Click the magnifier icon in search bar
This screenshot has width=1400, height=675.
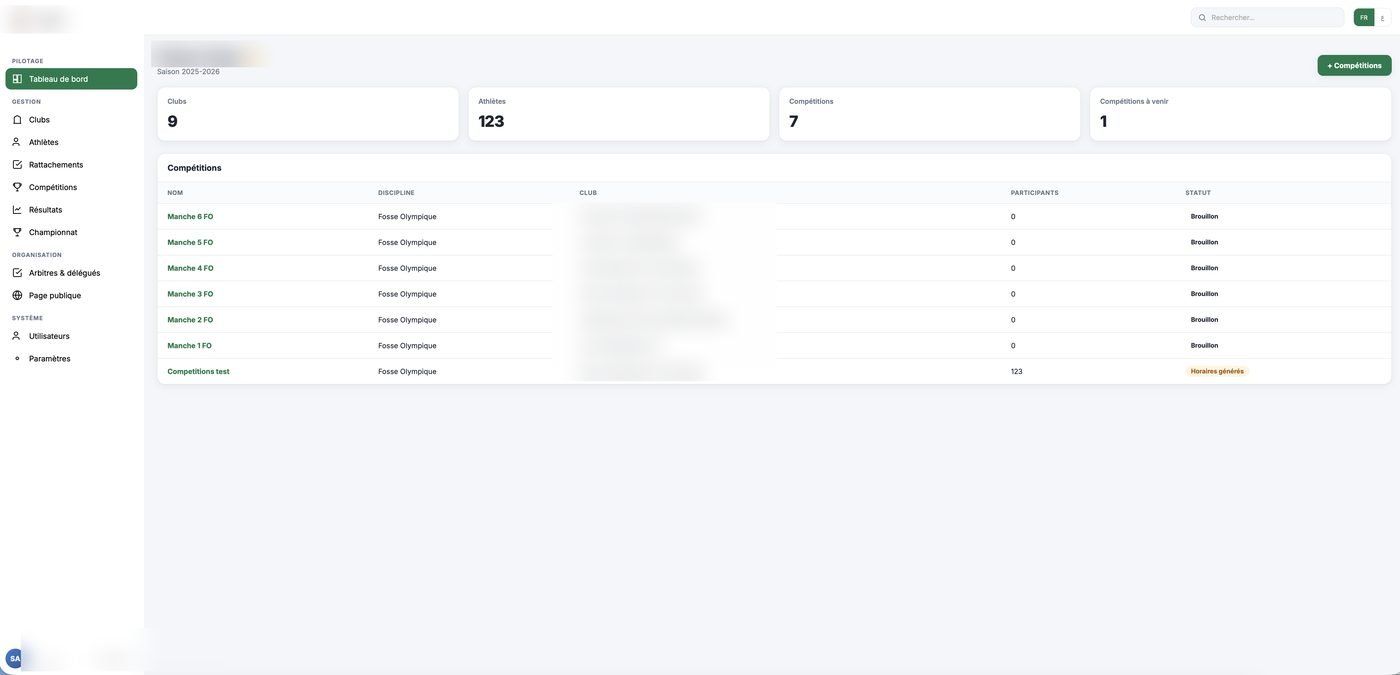1203,18
